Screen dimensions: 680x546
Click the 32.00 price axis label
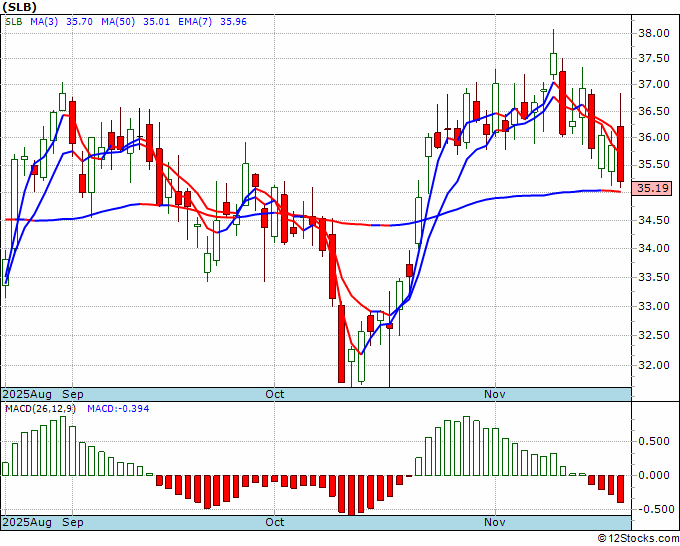pos(654,365)
